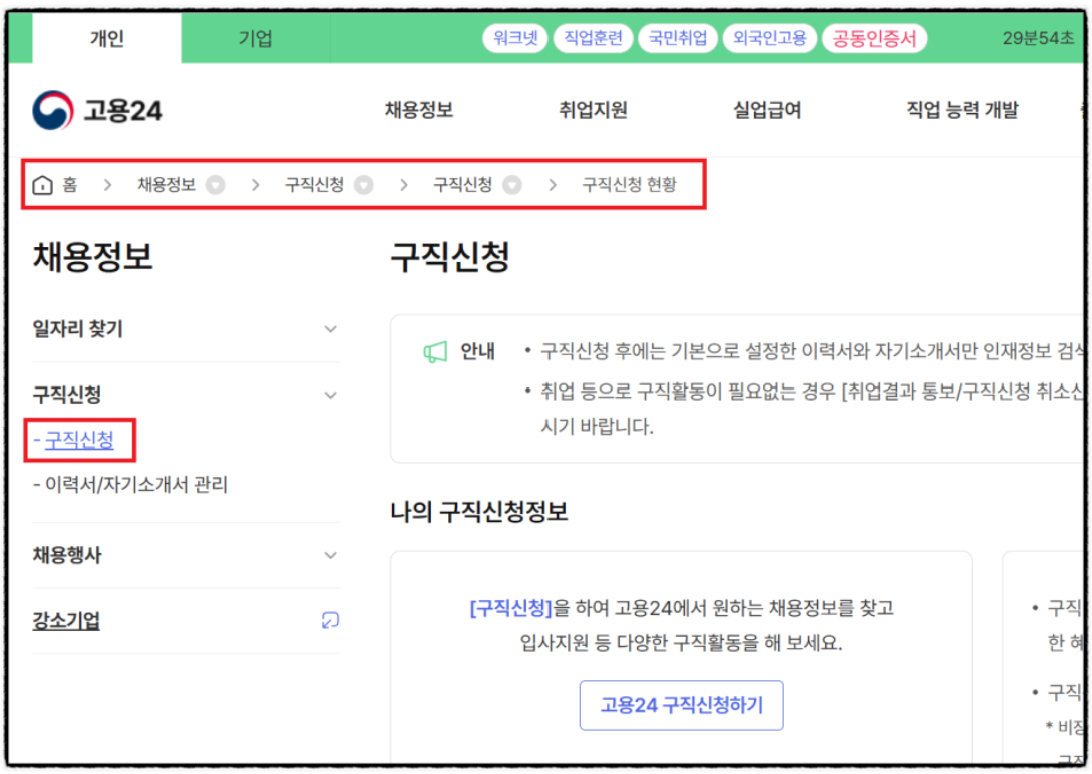Viewport: 1092px width, 774px height.
Task: Expand the 일자리 찾기 sidebar section
Action: (330, 328)
